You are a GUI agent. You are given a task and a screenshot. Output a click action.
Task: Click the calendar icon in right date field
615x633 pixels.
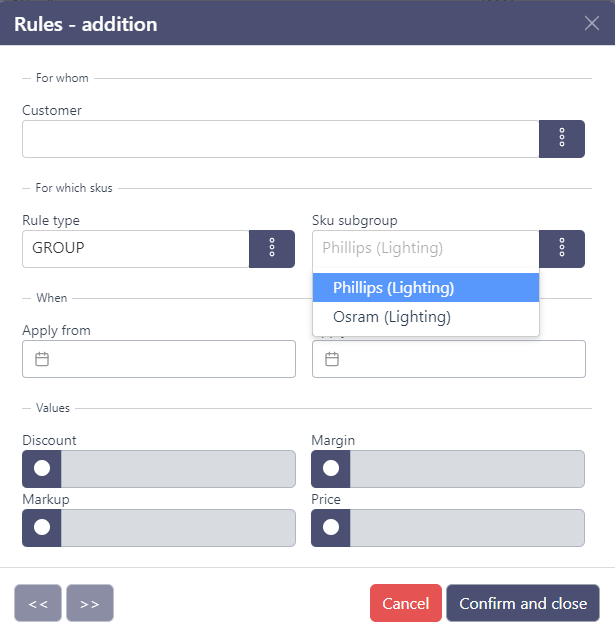(332, 359)
